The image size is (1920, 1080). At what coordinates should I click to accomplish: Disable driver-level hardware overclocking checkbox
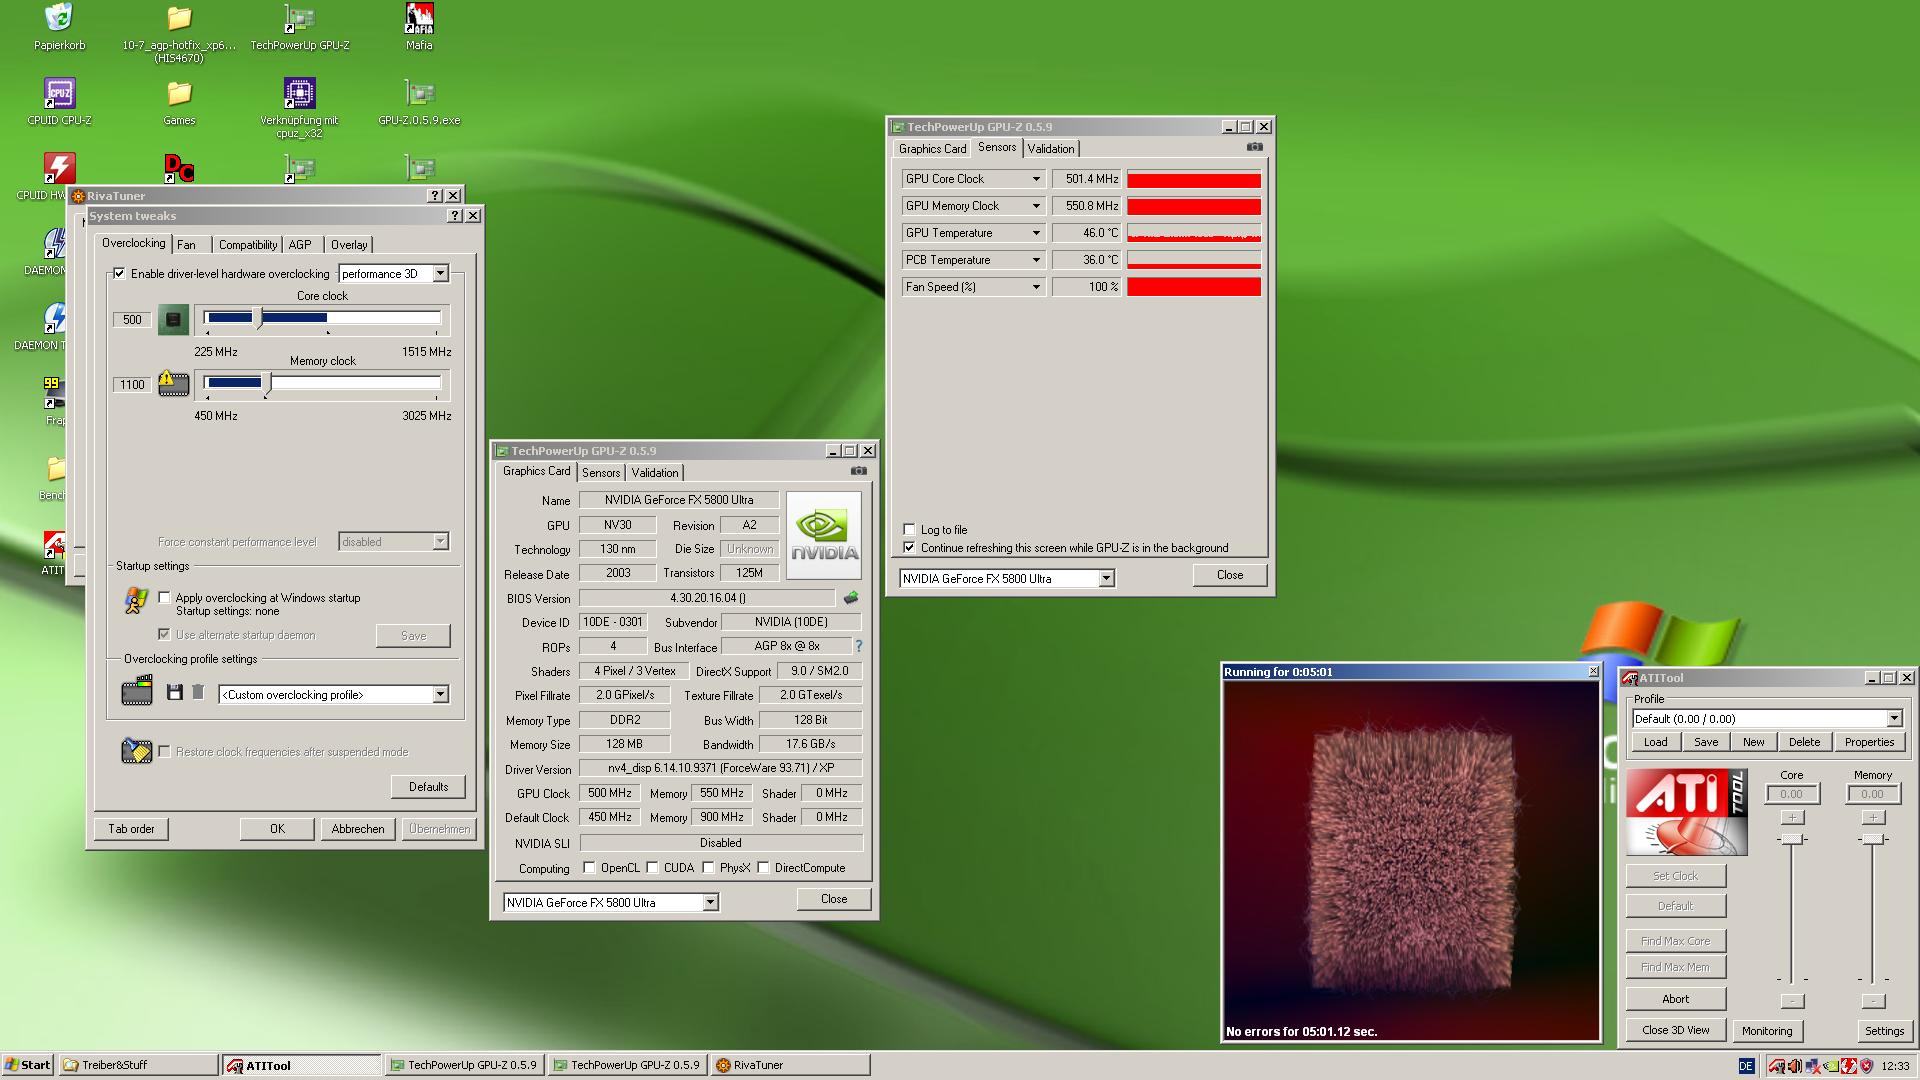point(120,273)
